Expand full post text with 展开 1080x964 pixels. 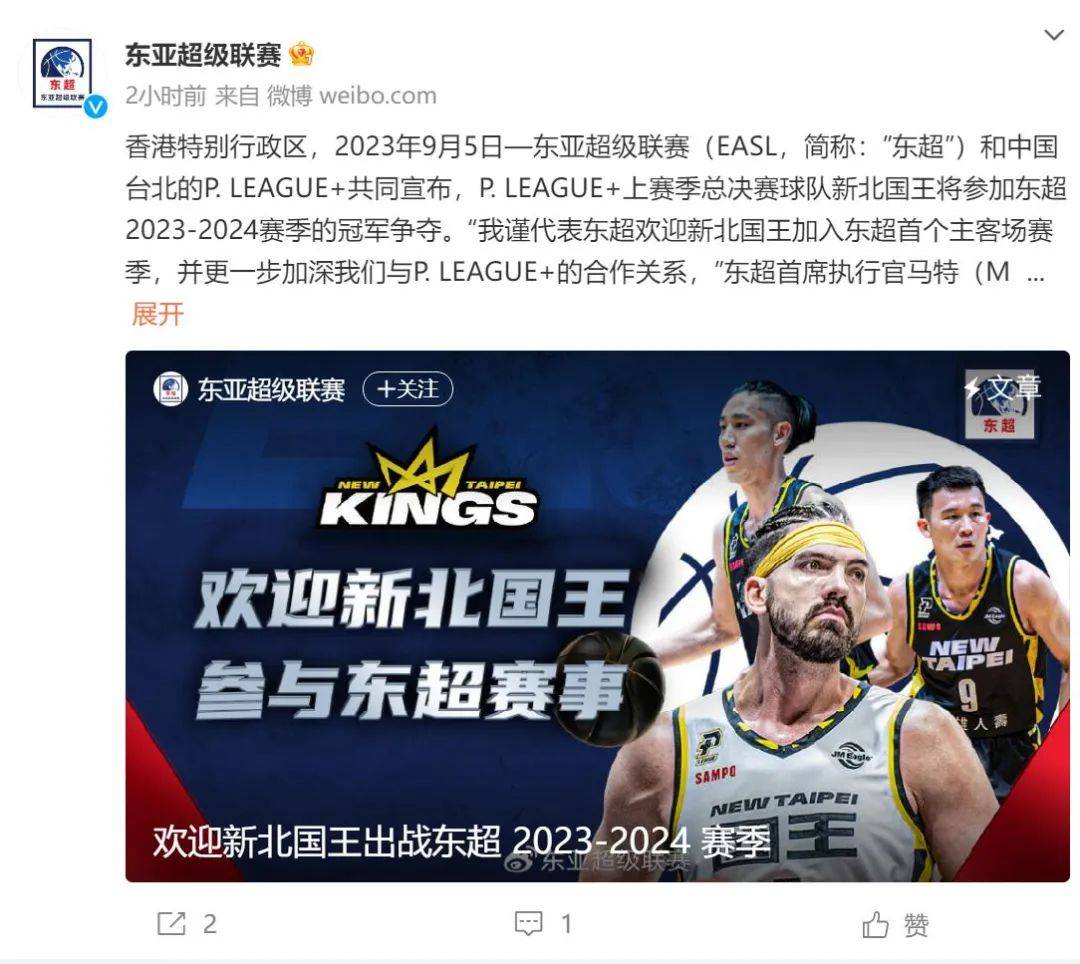(158, 314)
